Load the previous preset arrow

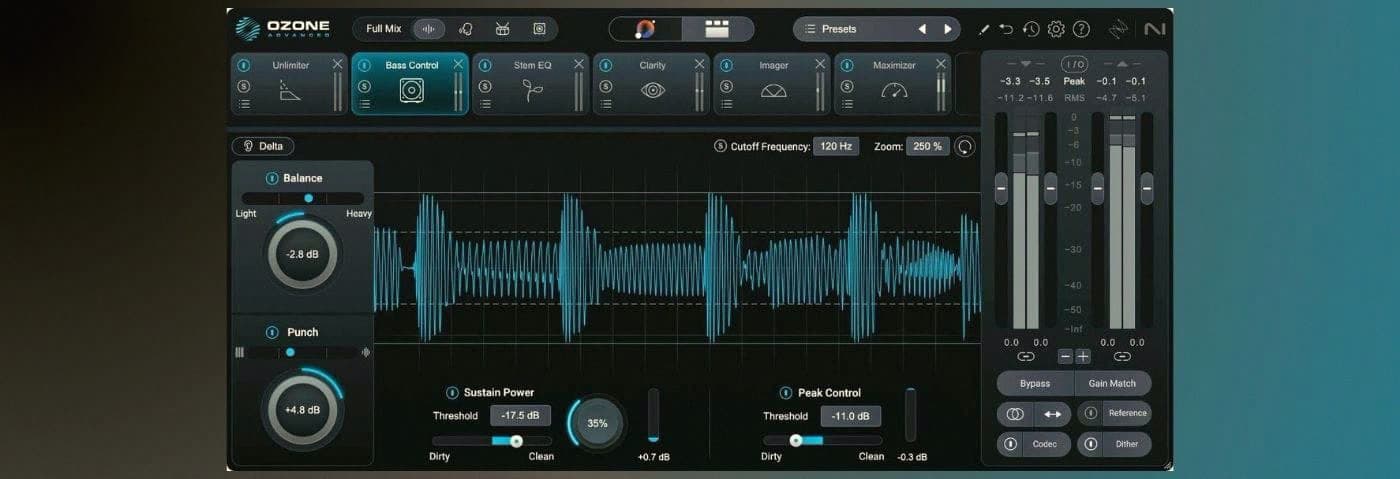point(922,29)
